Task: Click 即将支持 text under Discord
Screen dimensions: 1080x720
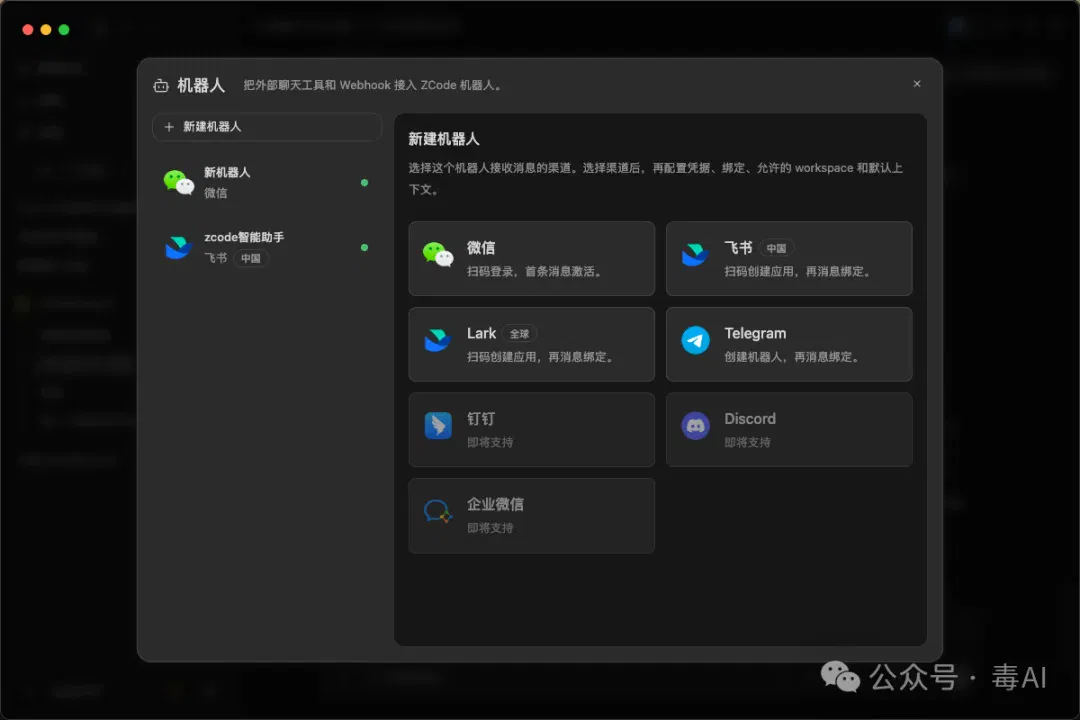Action: pos(747,442)
